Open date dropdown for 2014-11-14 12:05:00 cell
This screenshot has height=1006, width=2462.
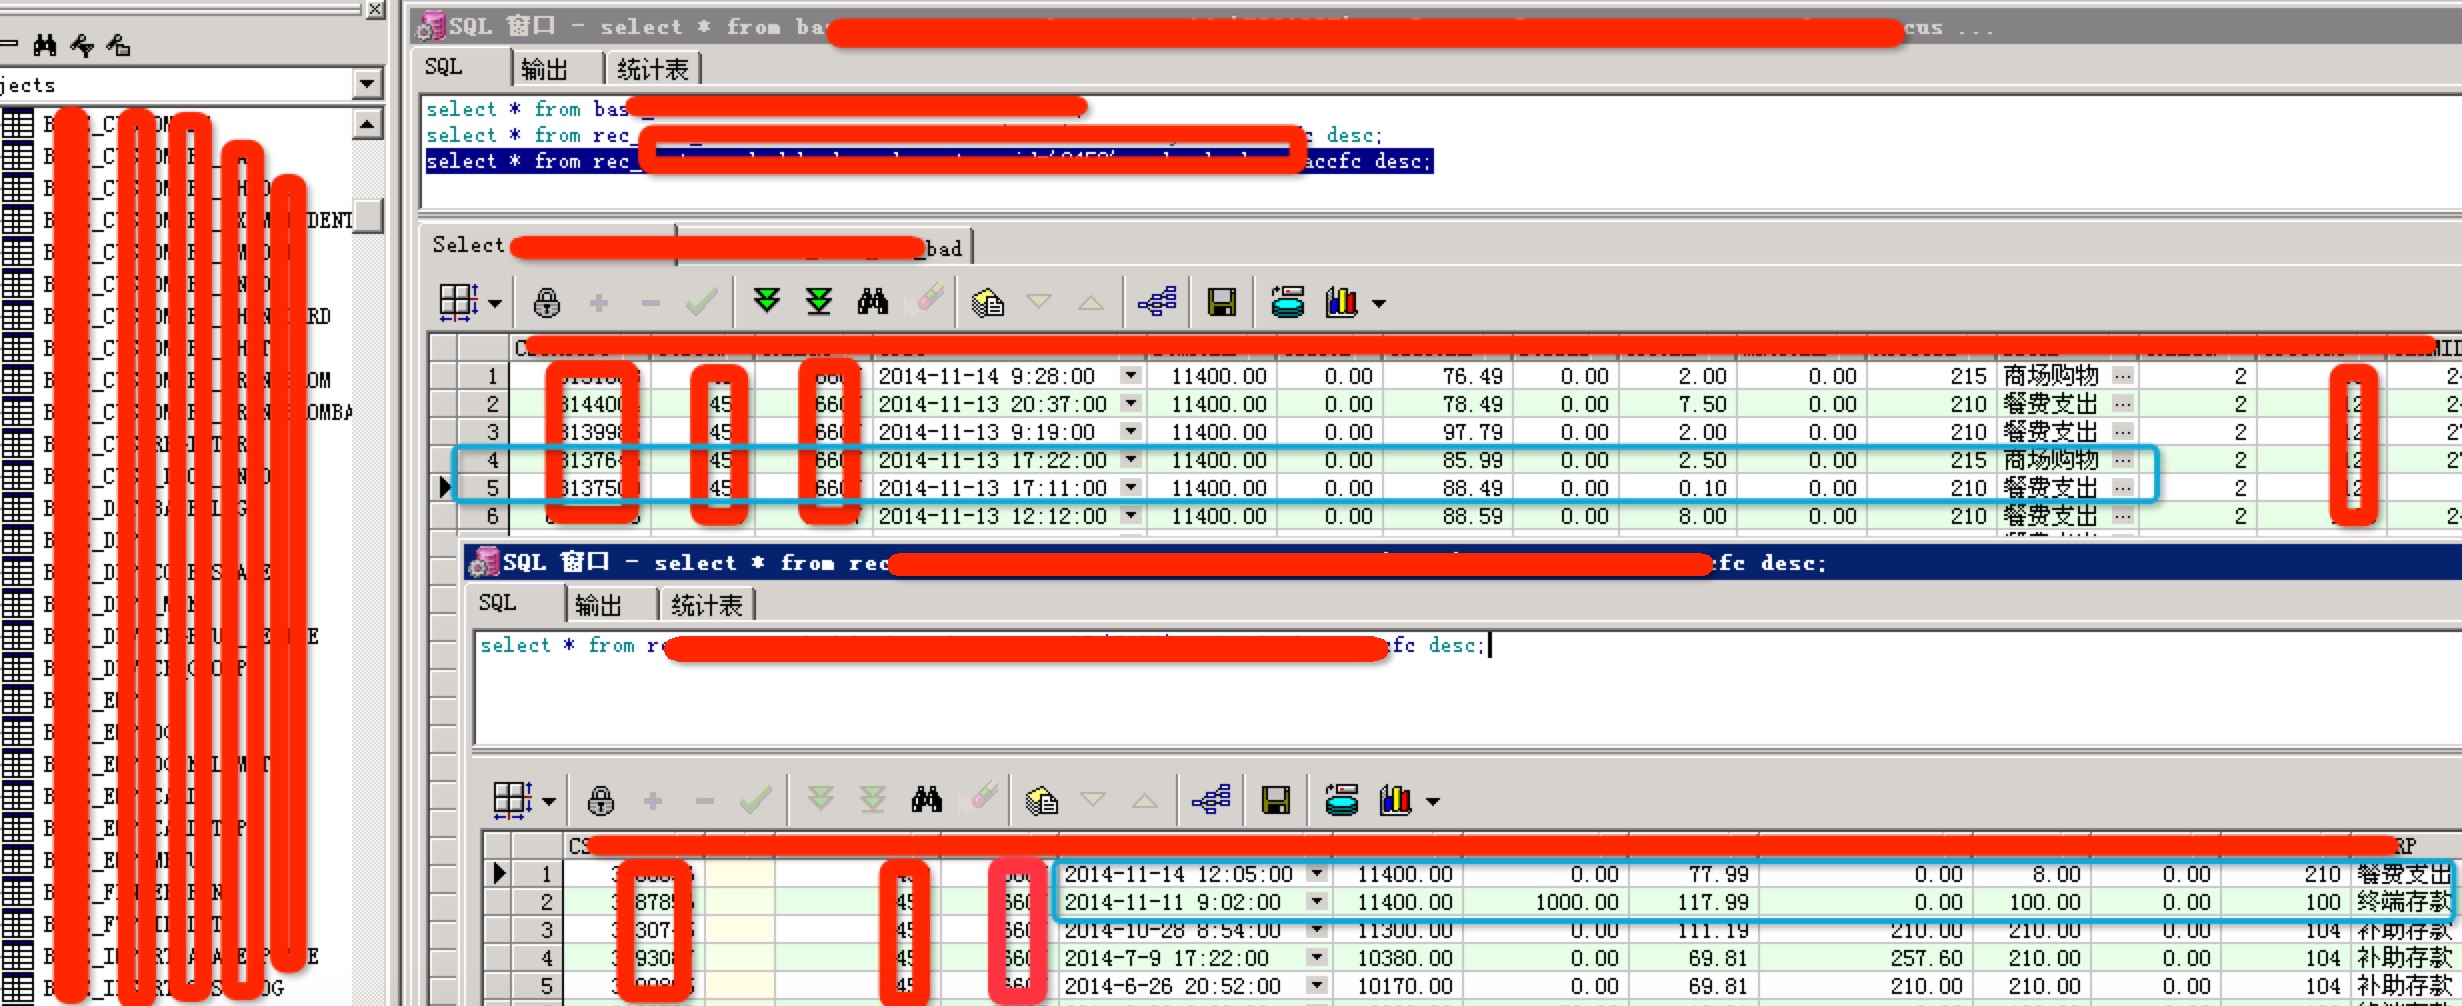coord(1317,873)
